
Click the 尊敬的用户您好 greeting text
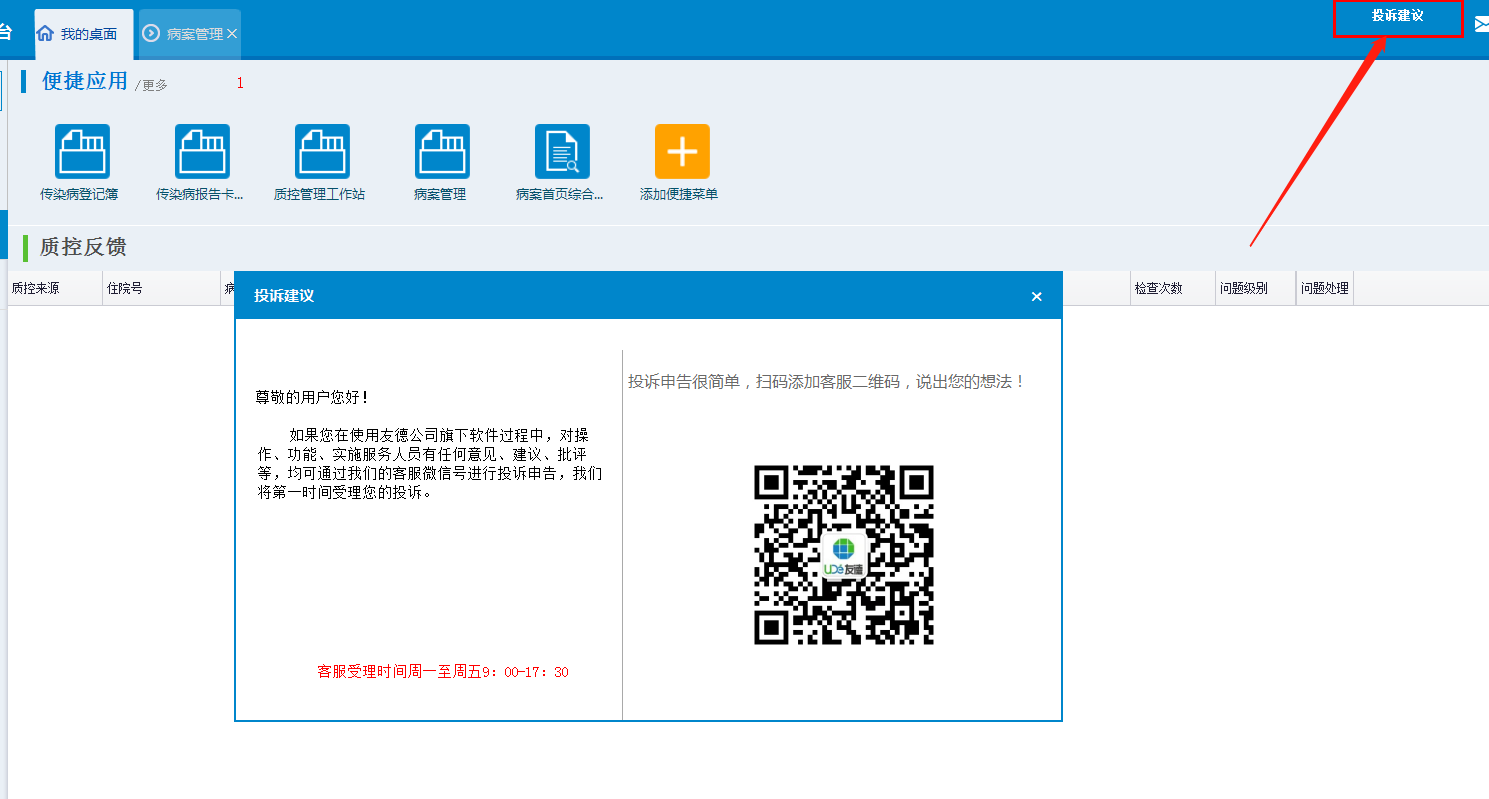(x=313, y=398)
